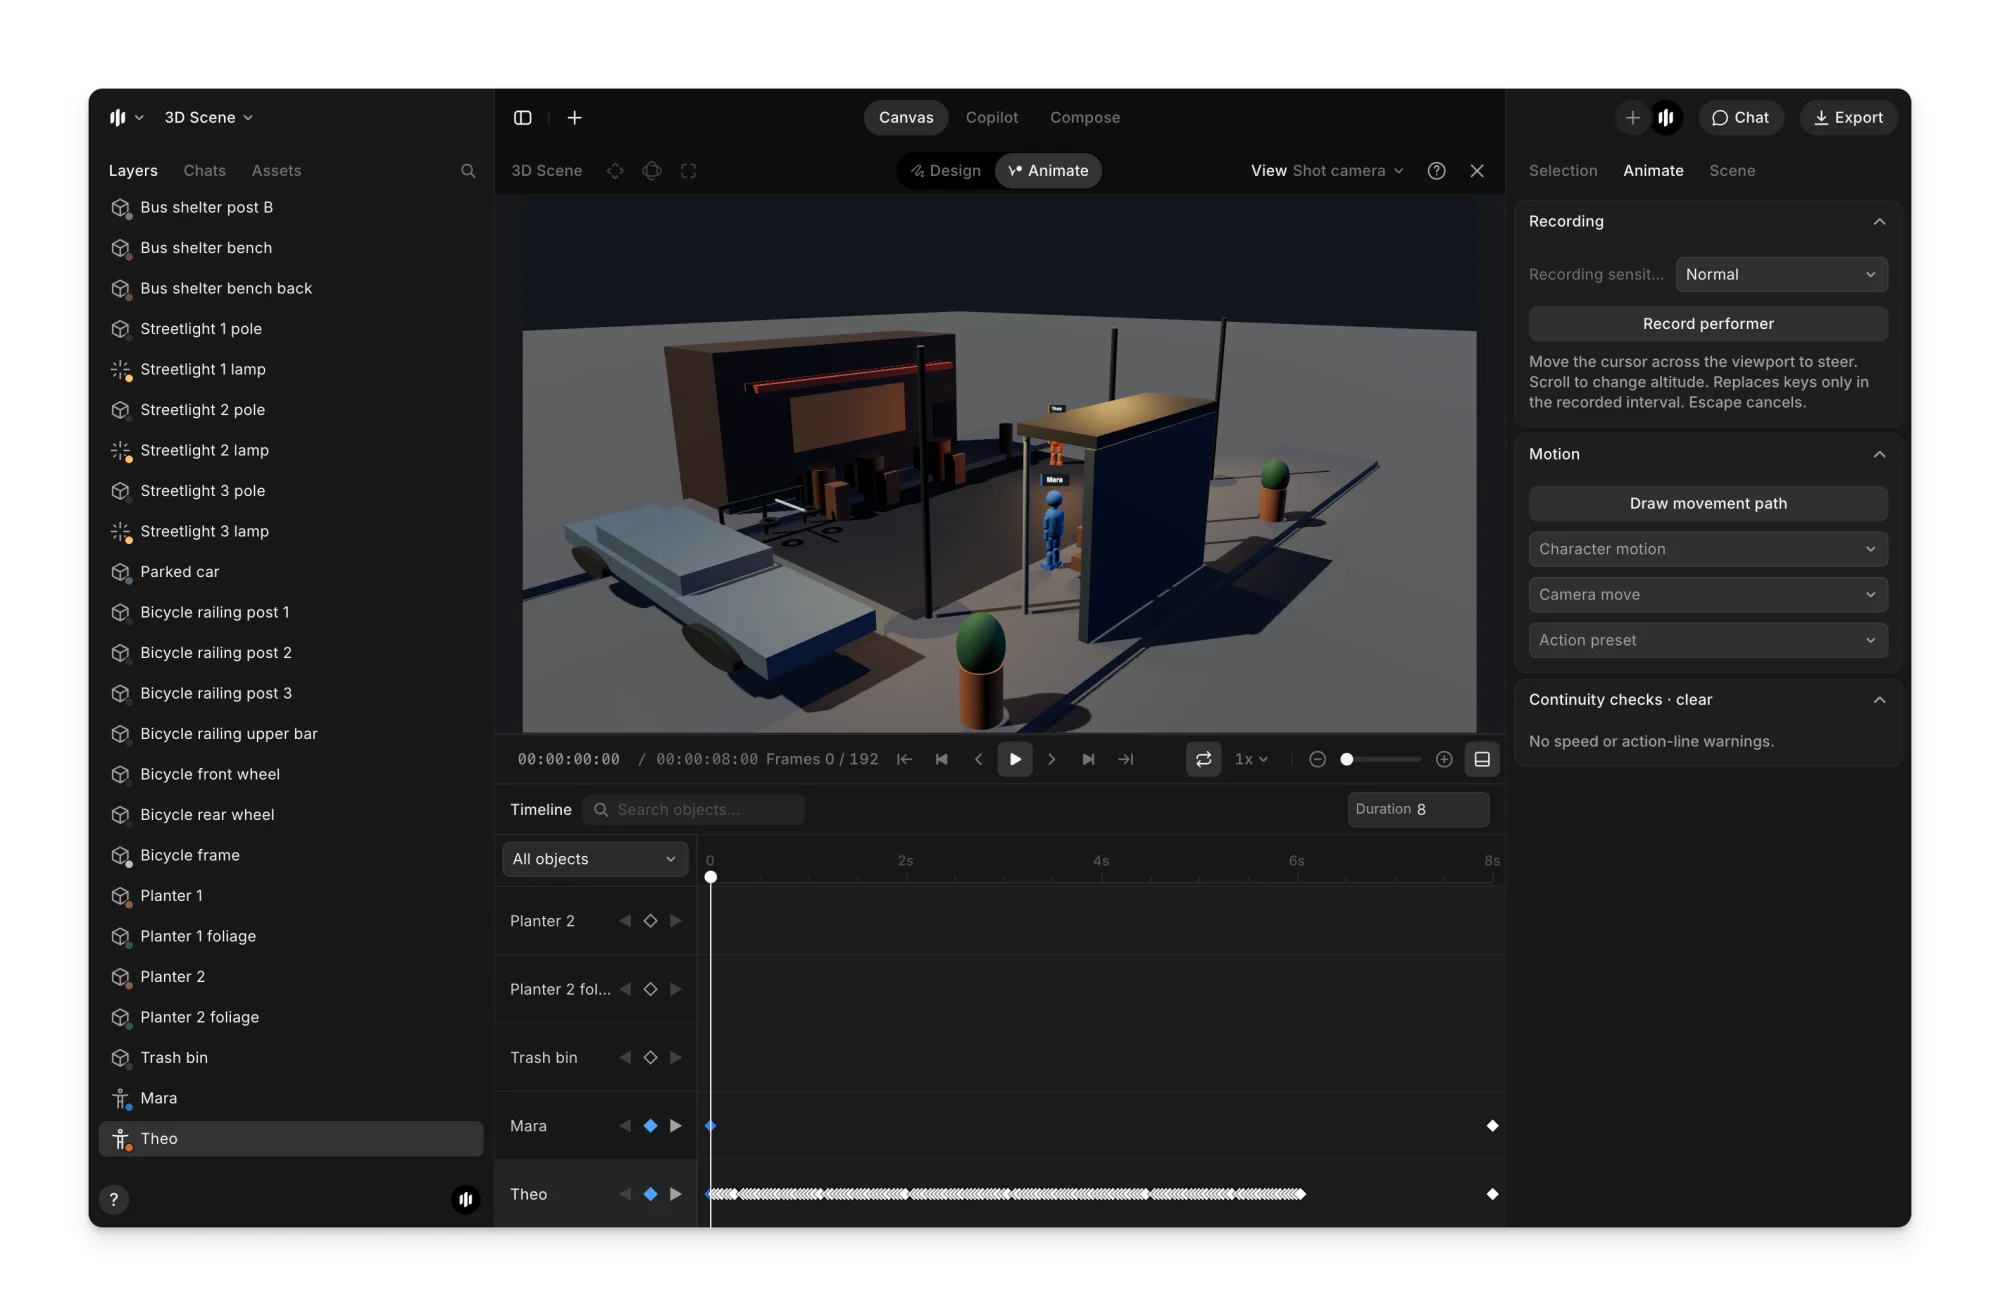This screenshot has width=2000, height=1316.
Task: Open the Assets tab
Action: click(276, 171)
